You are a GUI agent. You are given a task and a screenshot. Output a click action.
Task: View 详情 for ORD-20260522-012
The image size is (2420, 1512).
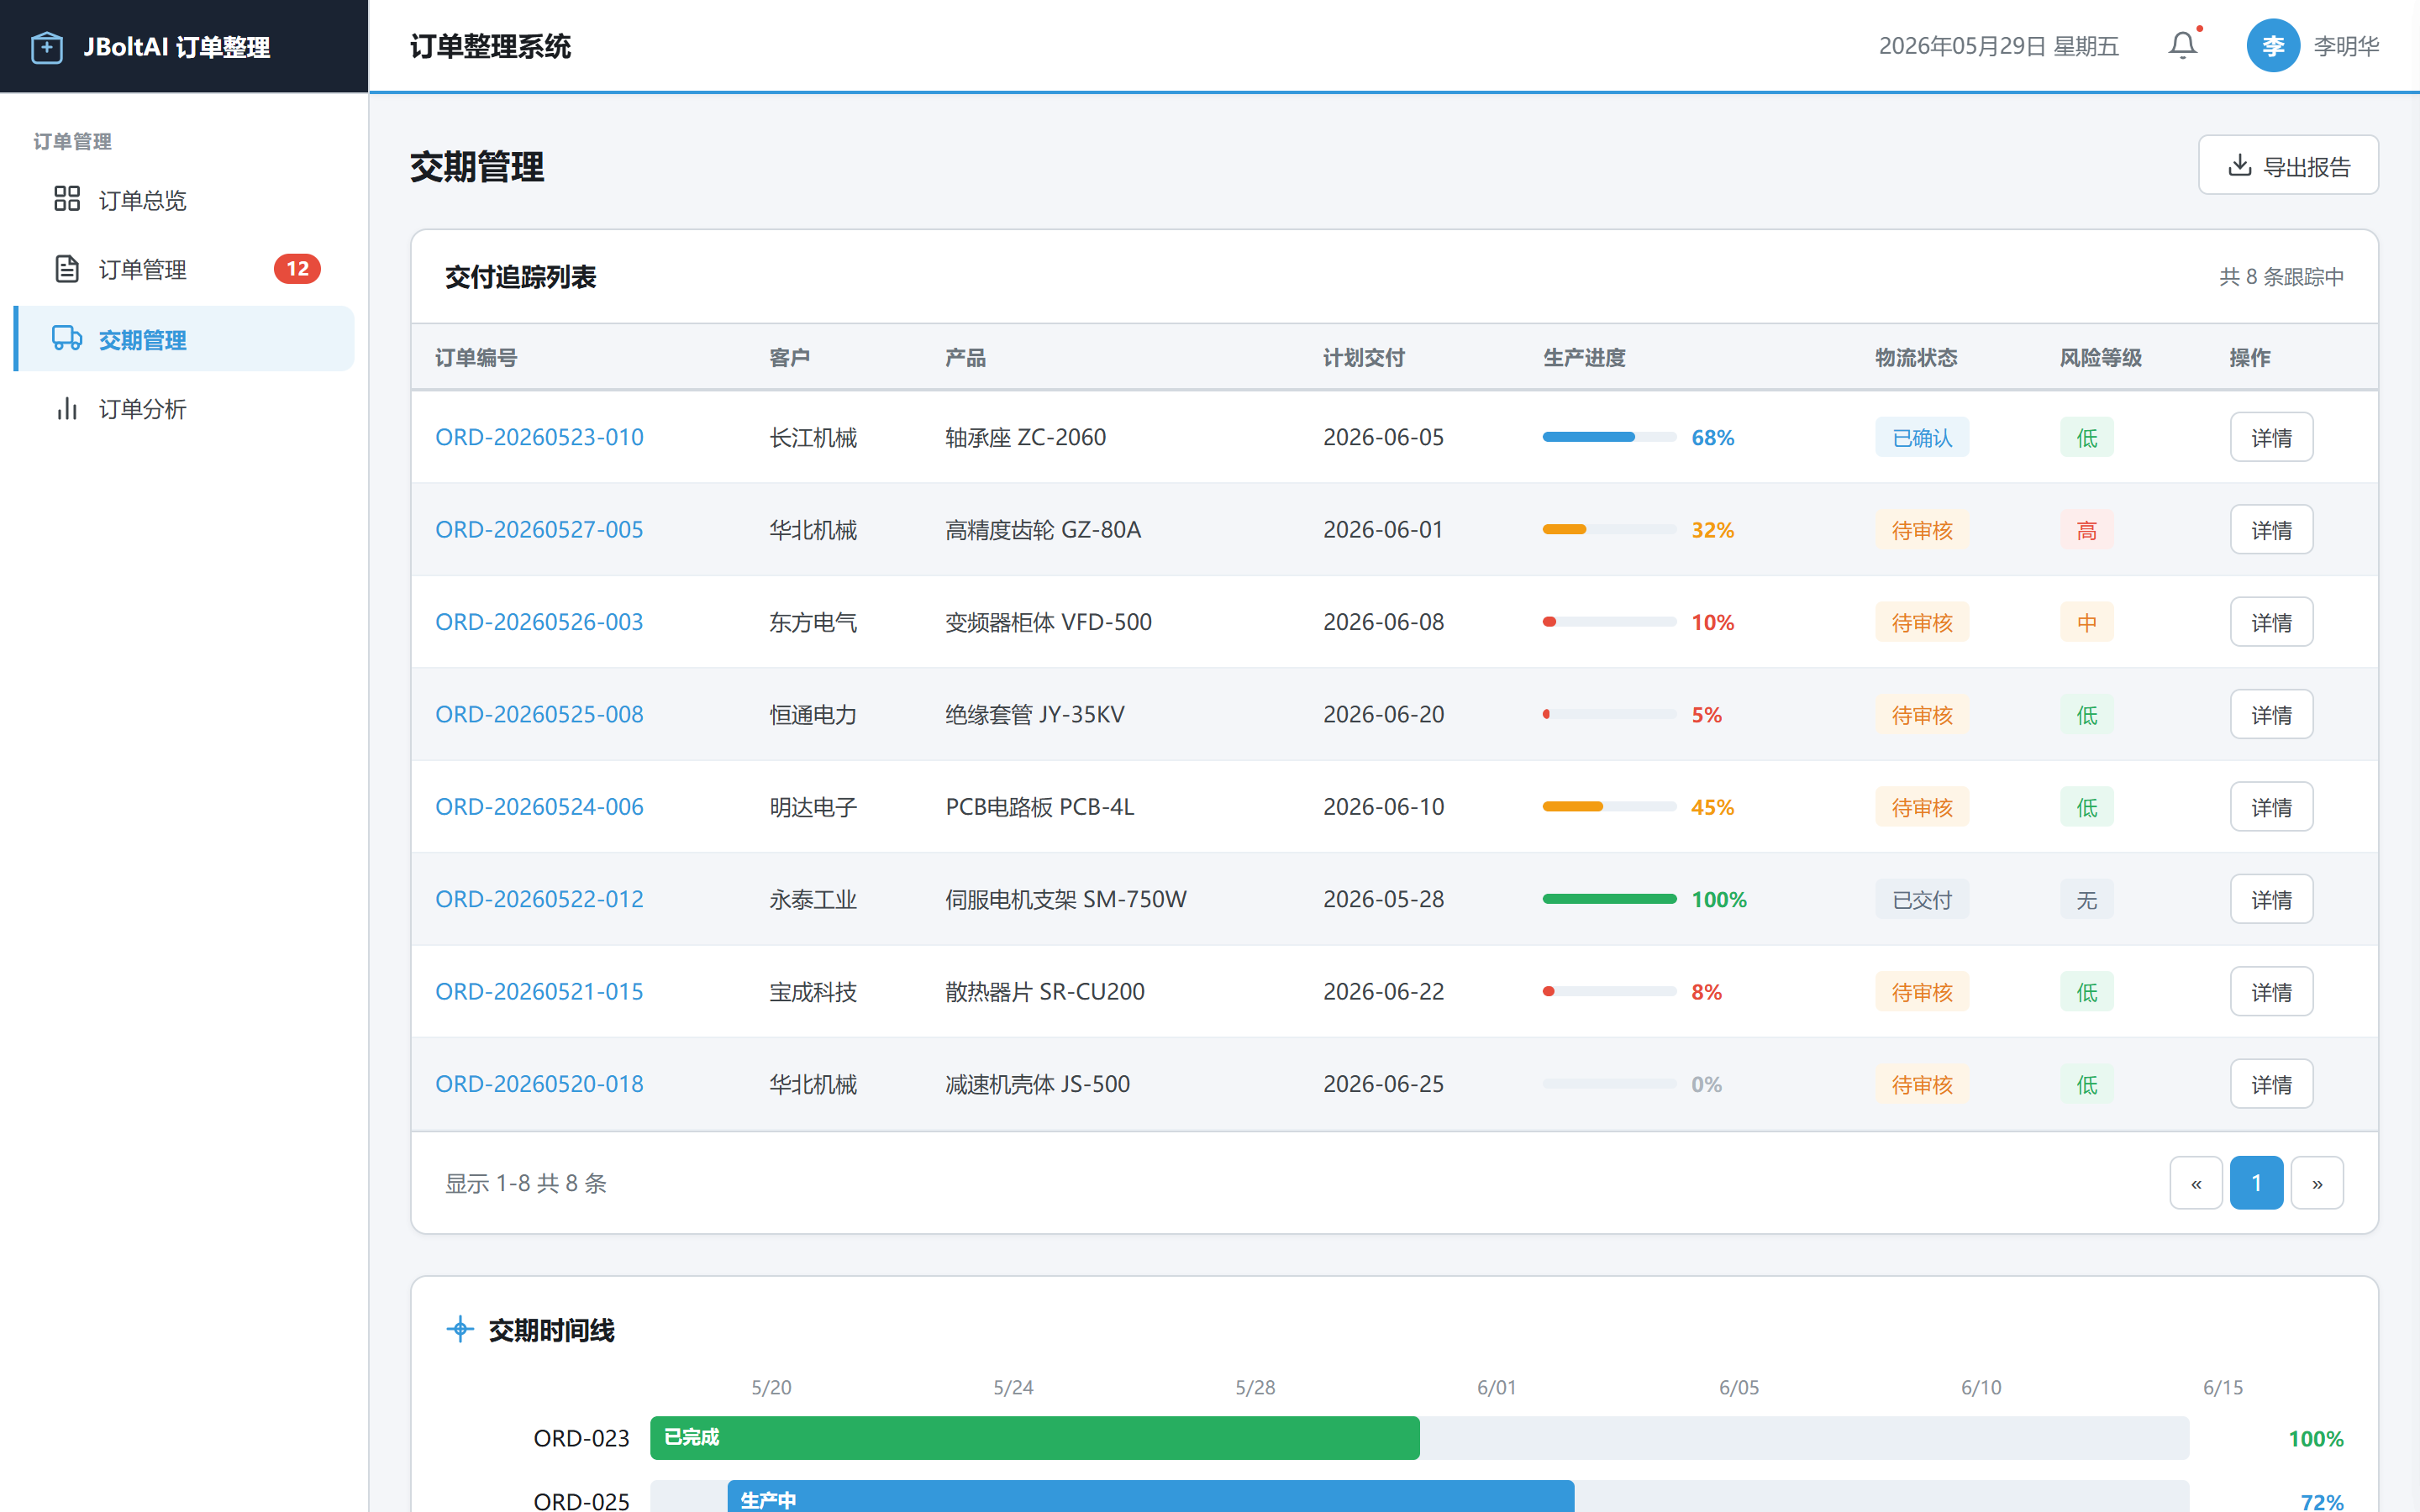click(x=2271, y=899)
